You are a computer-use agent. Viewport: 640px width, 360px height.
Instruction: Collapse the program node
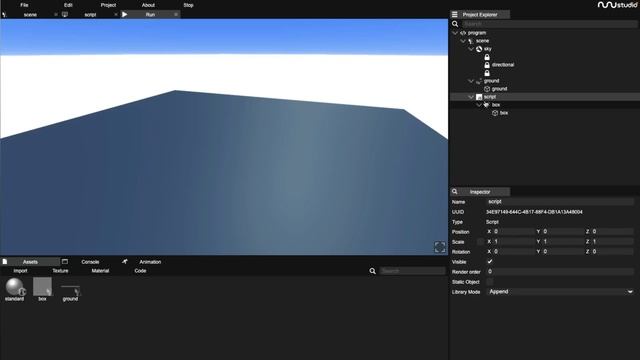455,33
